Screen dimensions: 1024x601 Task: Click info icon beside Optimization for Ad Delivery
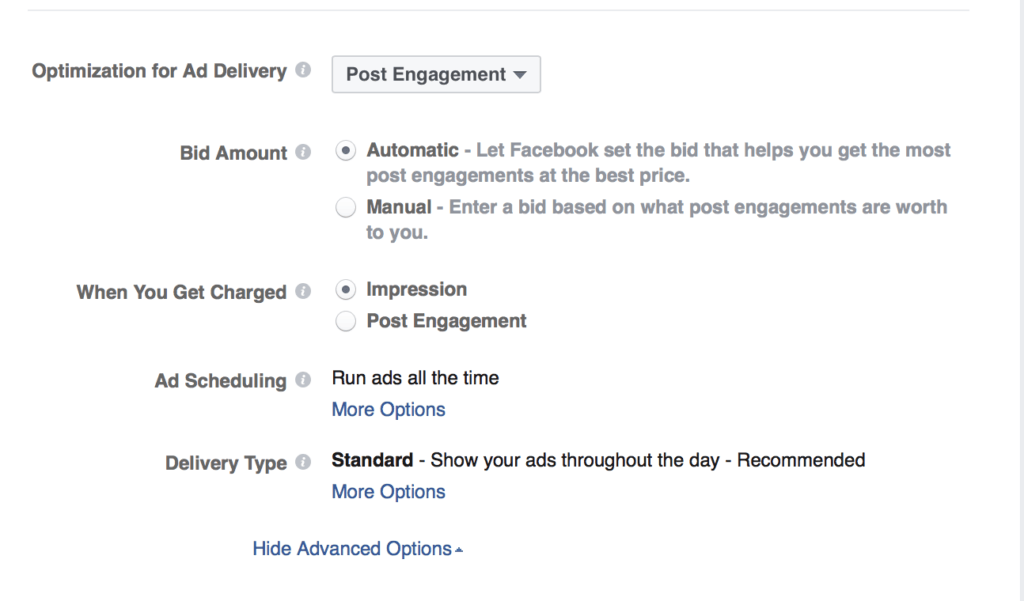tap(303, 72)
